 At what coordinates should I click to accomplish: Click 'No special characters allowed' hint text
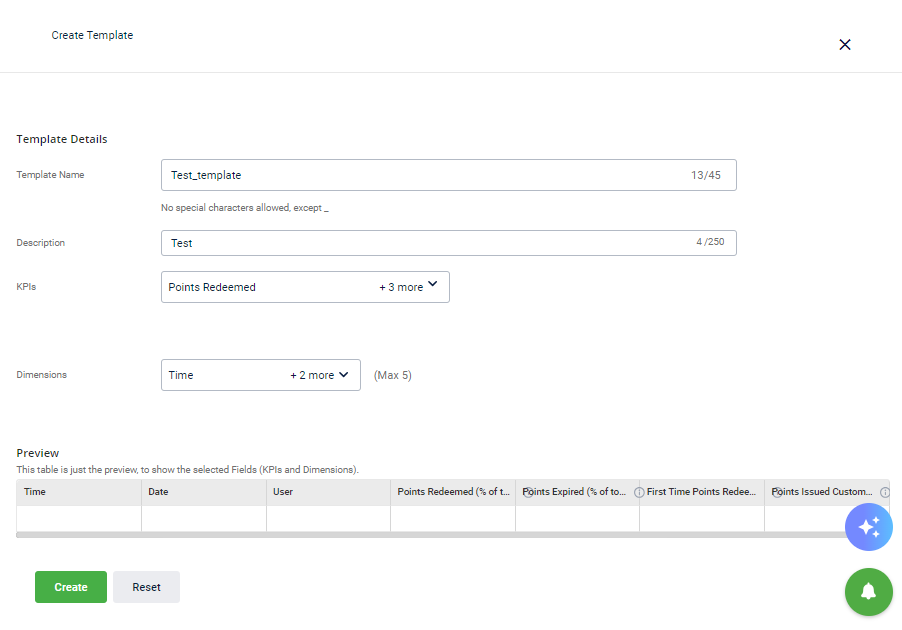point(244,208)
